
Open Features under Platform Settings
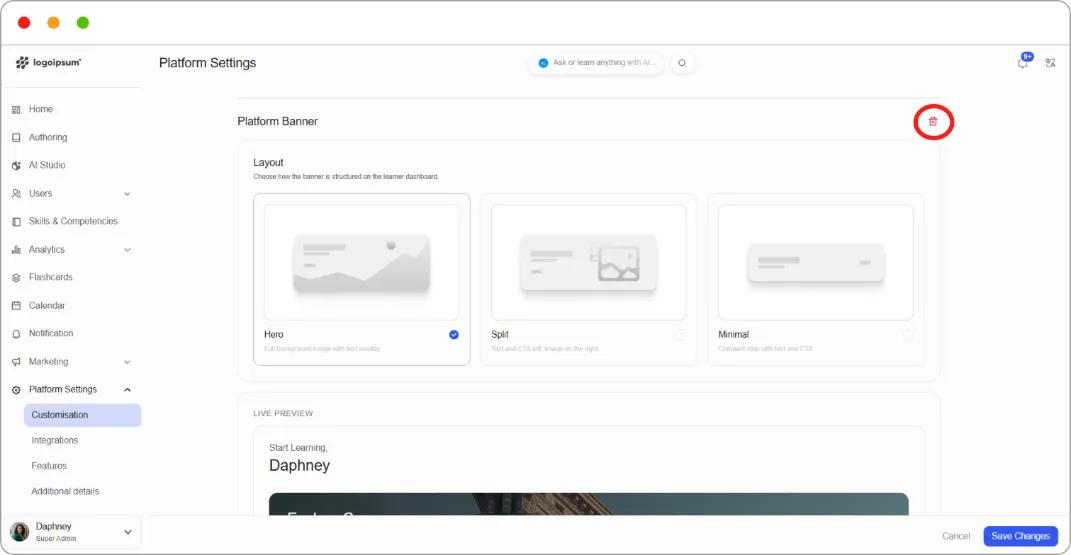click(49, 466)
